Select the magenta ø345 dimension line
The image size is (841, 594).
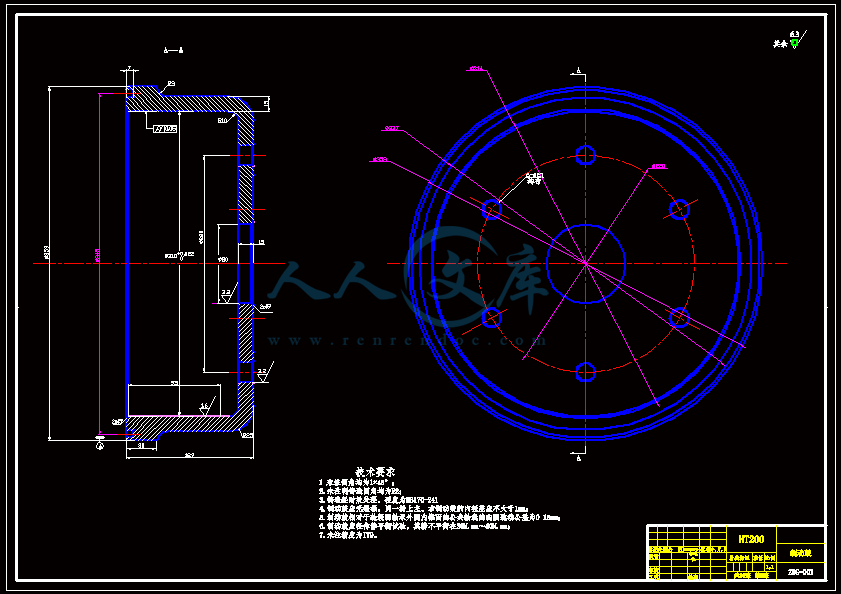pyautogui.click(x=99, y=263)
